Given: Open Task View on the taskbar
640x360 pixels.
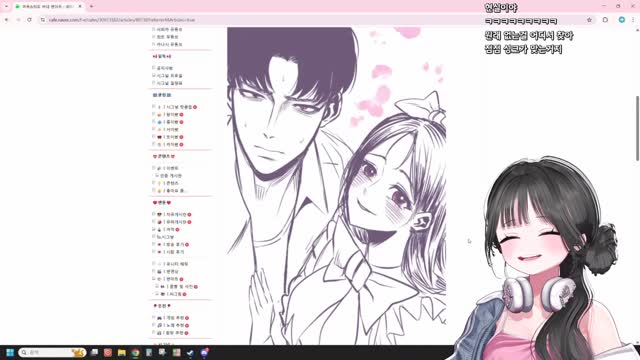Looking at the screenshot, I should pyautogui.click(x=94, y=352).
